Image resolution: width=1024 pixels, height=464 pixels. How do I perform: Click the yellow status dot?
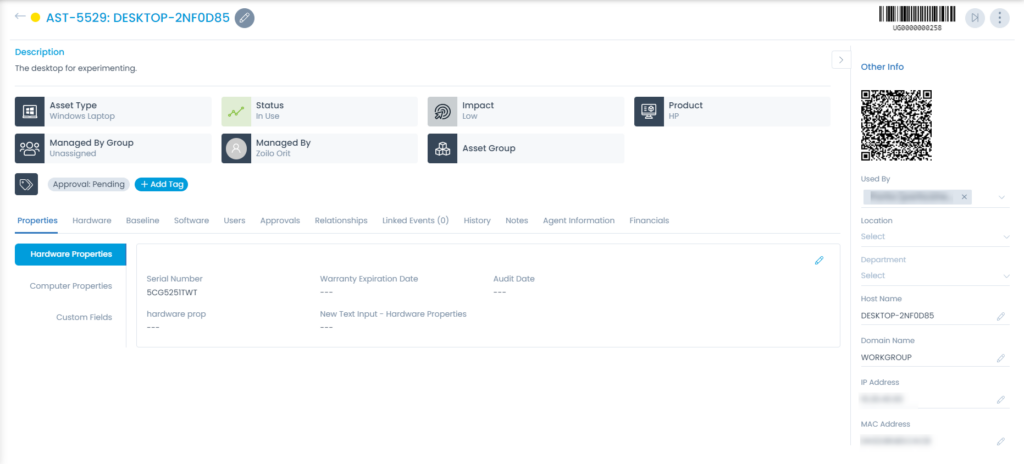[35, 18]
